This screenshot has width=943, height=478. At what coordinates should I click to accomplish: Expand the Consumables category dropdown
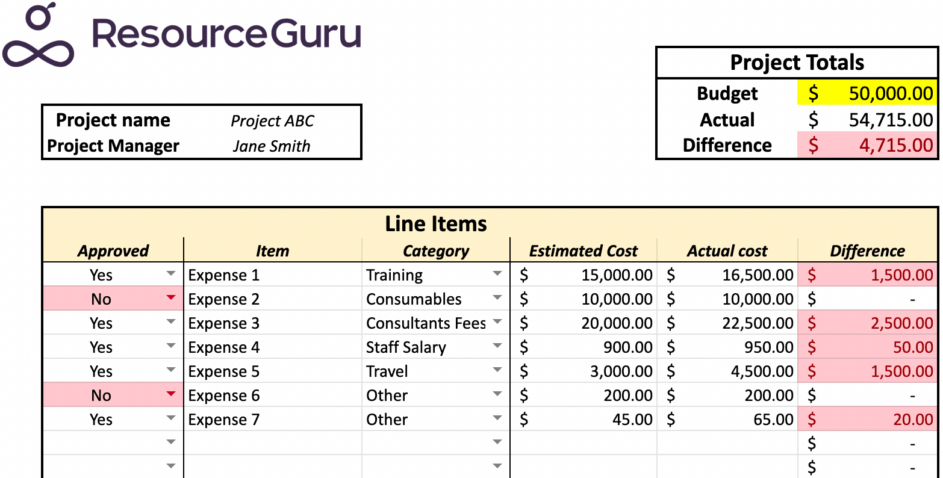coord(497,299)
